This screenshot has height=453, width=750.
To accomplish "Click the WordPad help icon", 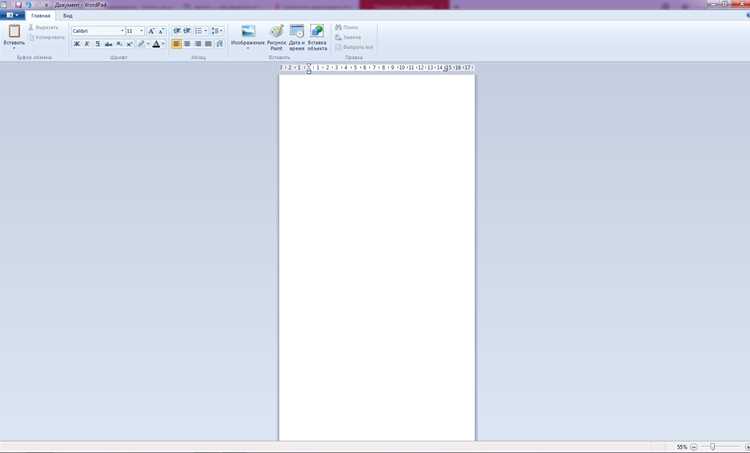I will click(748, 16).
